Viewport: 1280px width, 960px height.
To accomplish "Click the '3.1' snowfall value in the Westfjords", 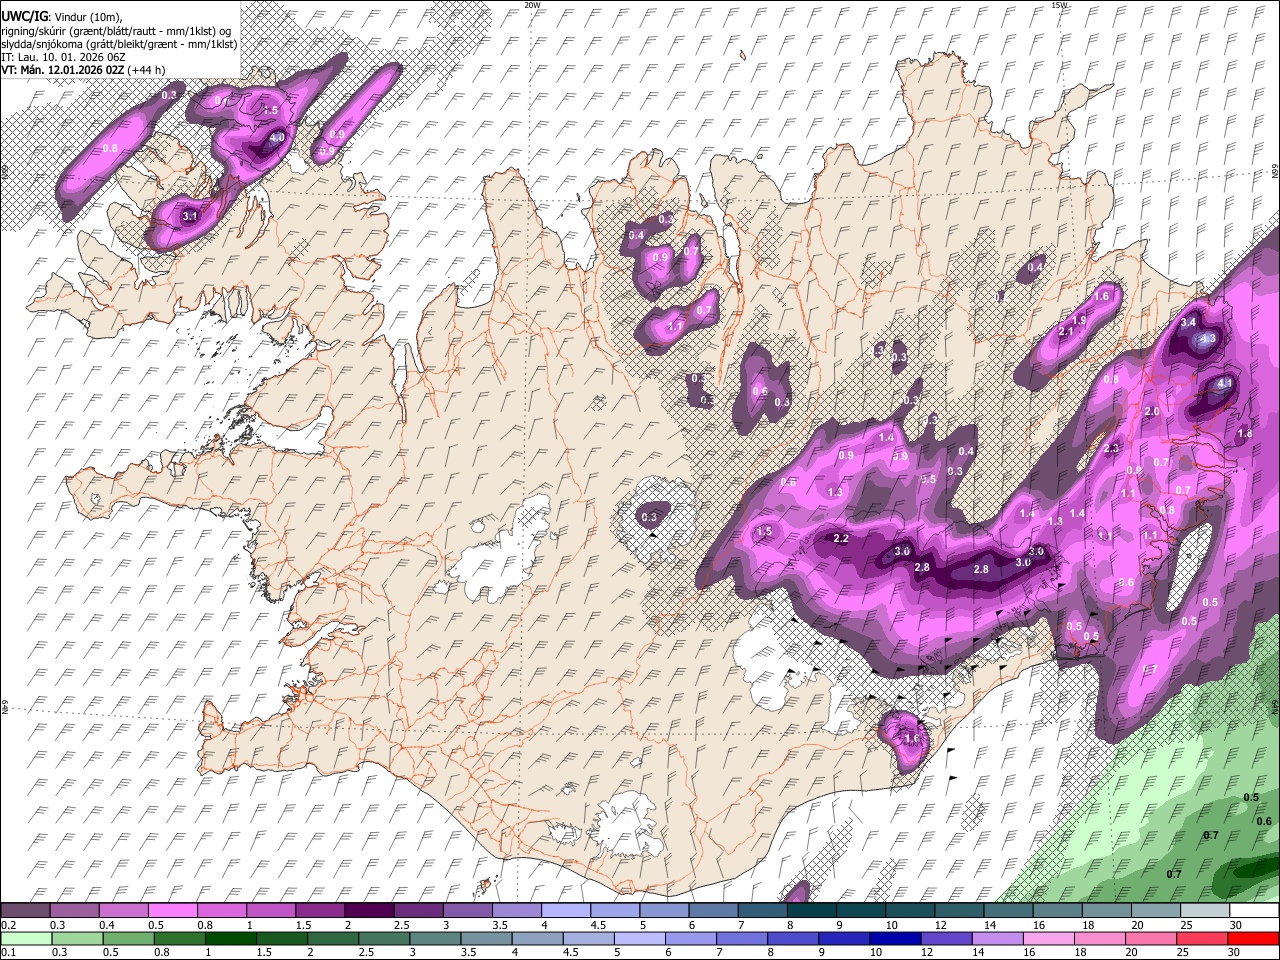I will (191, 216).
